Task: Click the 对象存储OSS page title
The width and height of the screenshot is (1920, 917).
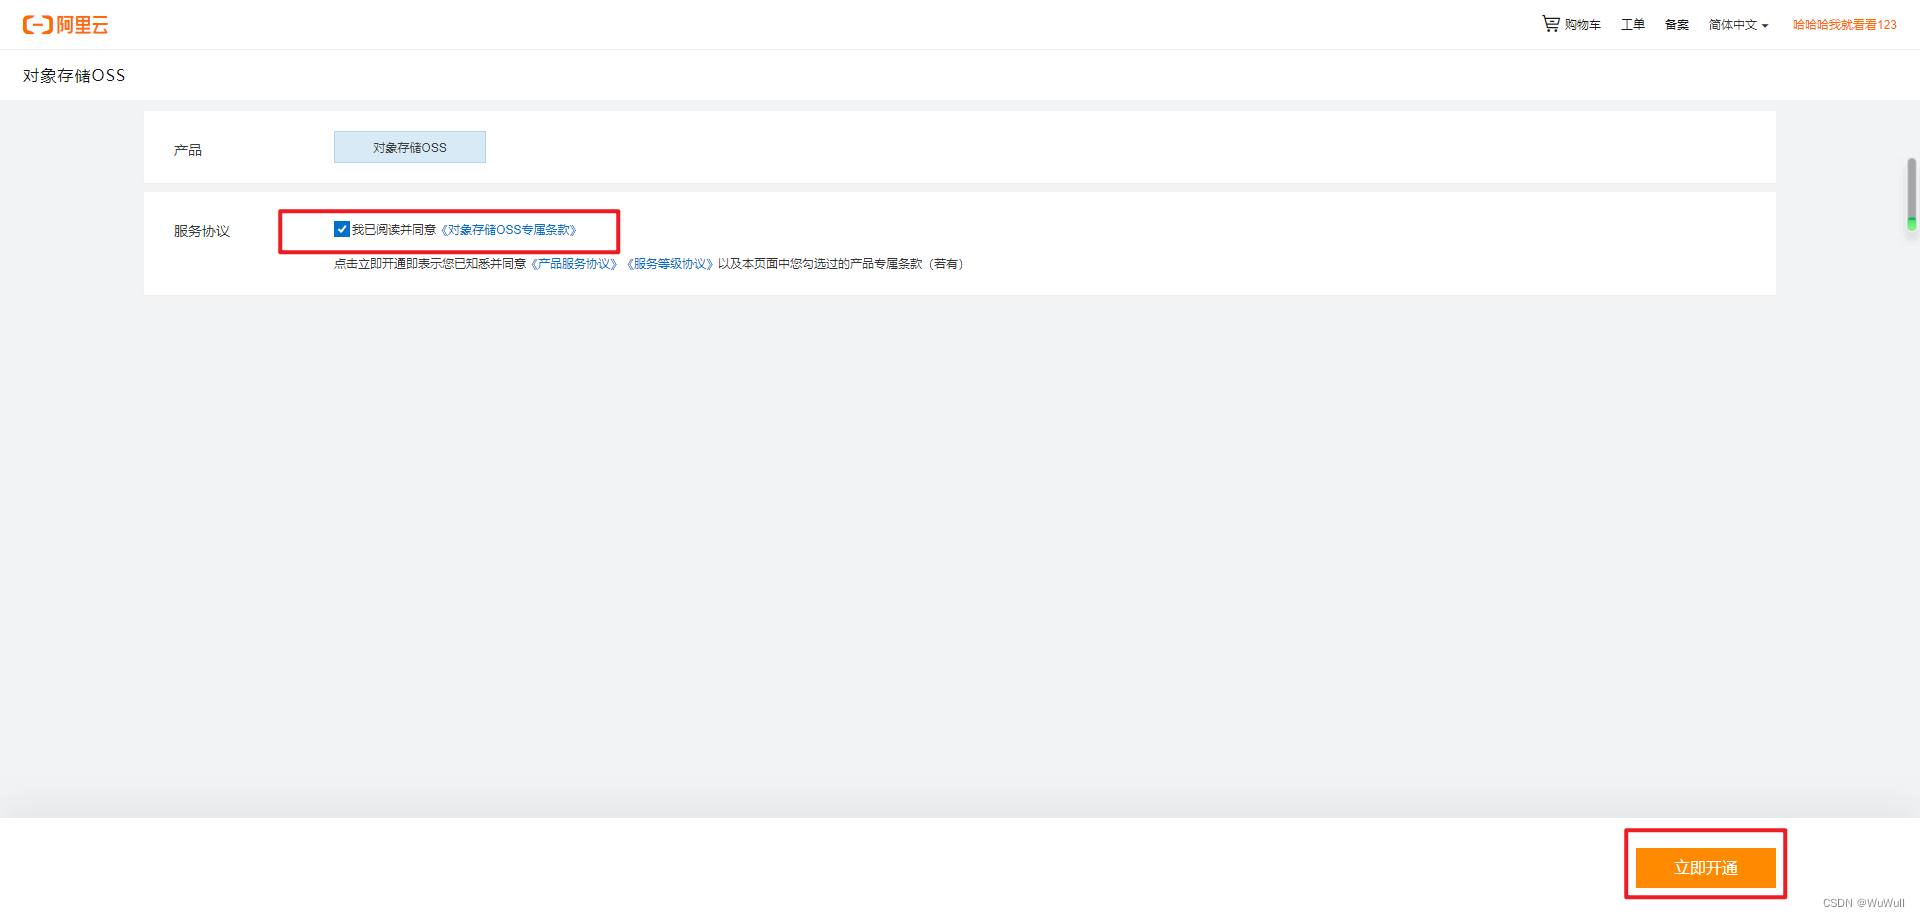Action: [x=74, y=76]
